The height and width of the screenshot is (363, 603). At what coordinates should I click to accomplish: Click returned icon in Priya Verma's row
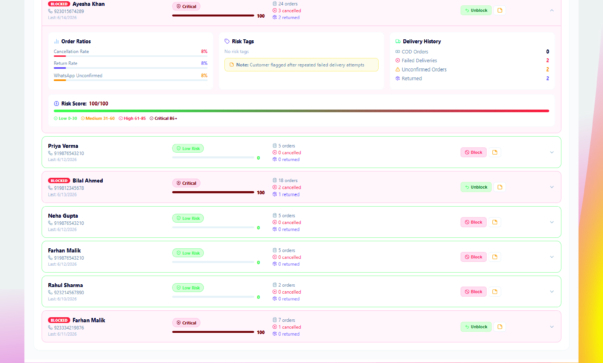click(x=275, y=159)
